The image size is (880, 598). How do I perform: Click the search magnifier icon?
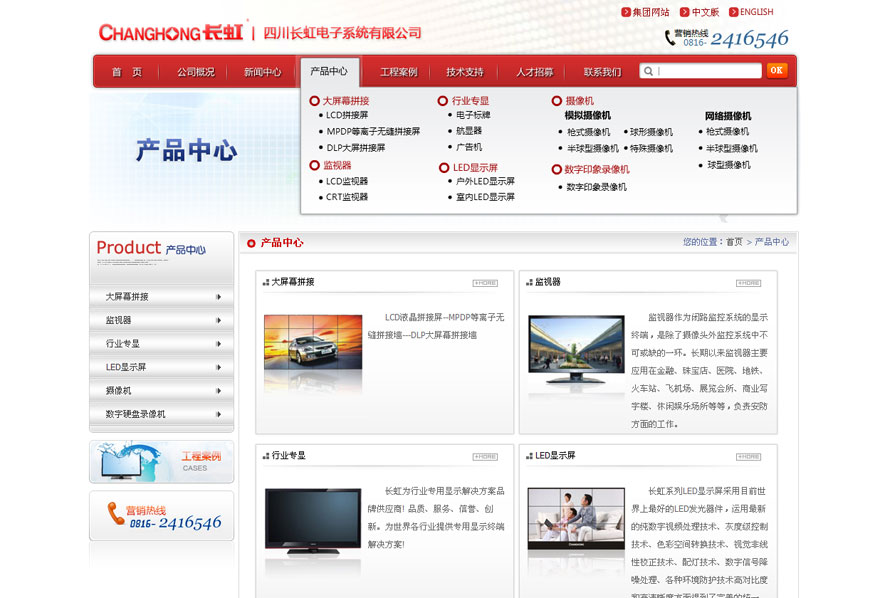648,71
